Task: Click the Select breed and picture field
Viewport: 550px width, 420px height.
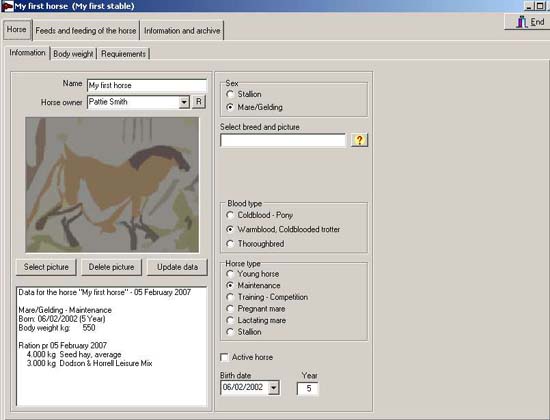Action: (283, 140)
